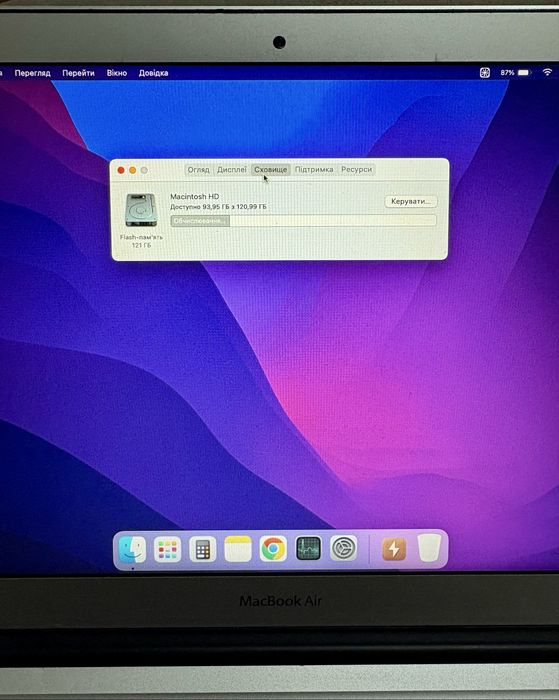559x700 pixels.
Task: Switch to the Огляд tab
Action: [198, 170]
